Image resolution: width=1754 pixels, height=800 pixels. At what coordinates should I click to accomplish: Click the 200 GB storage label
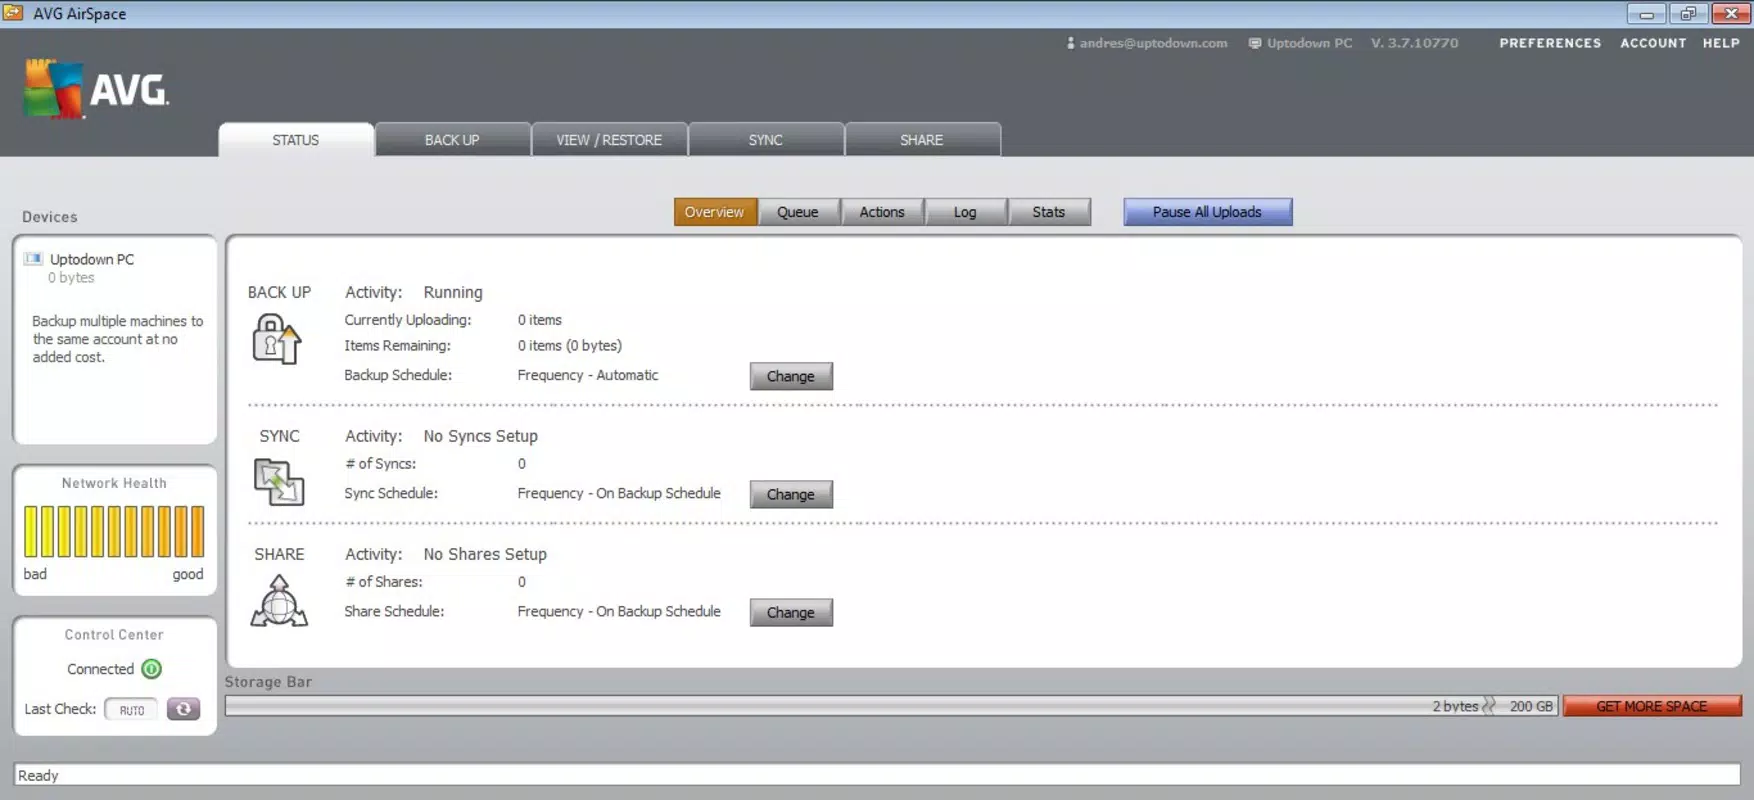1531,706
